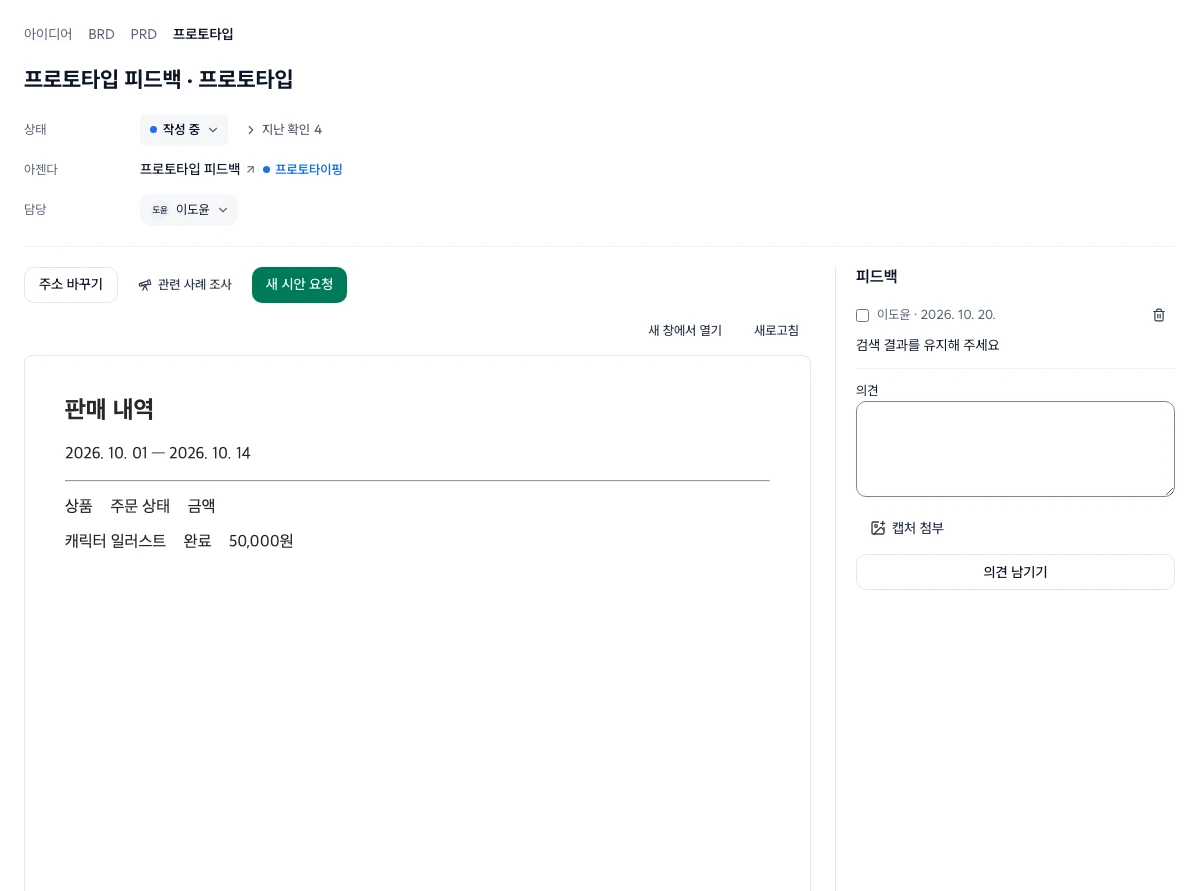
Task: Click the 주문 상태 column header
Action: pyautogui.click(x=140, y=506)
